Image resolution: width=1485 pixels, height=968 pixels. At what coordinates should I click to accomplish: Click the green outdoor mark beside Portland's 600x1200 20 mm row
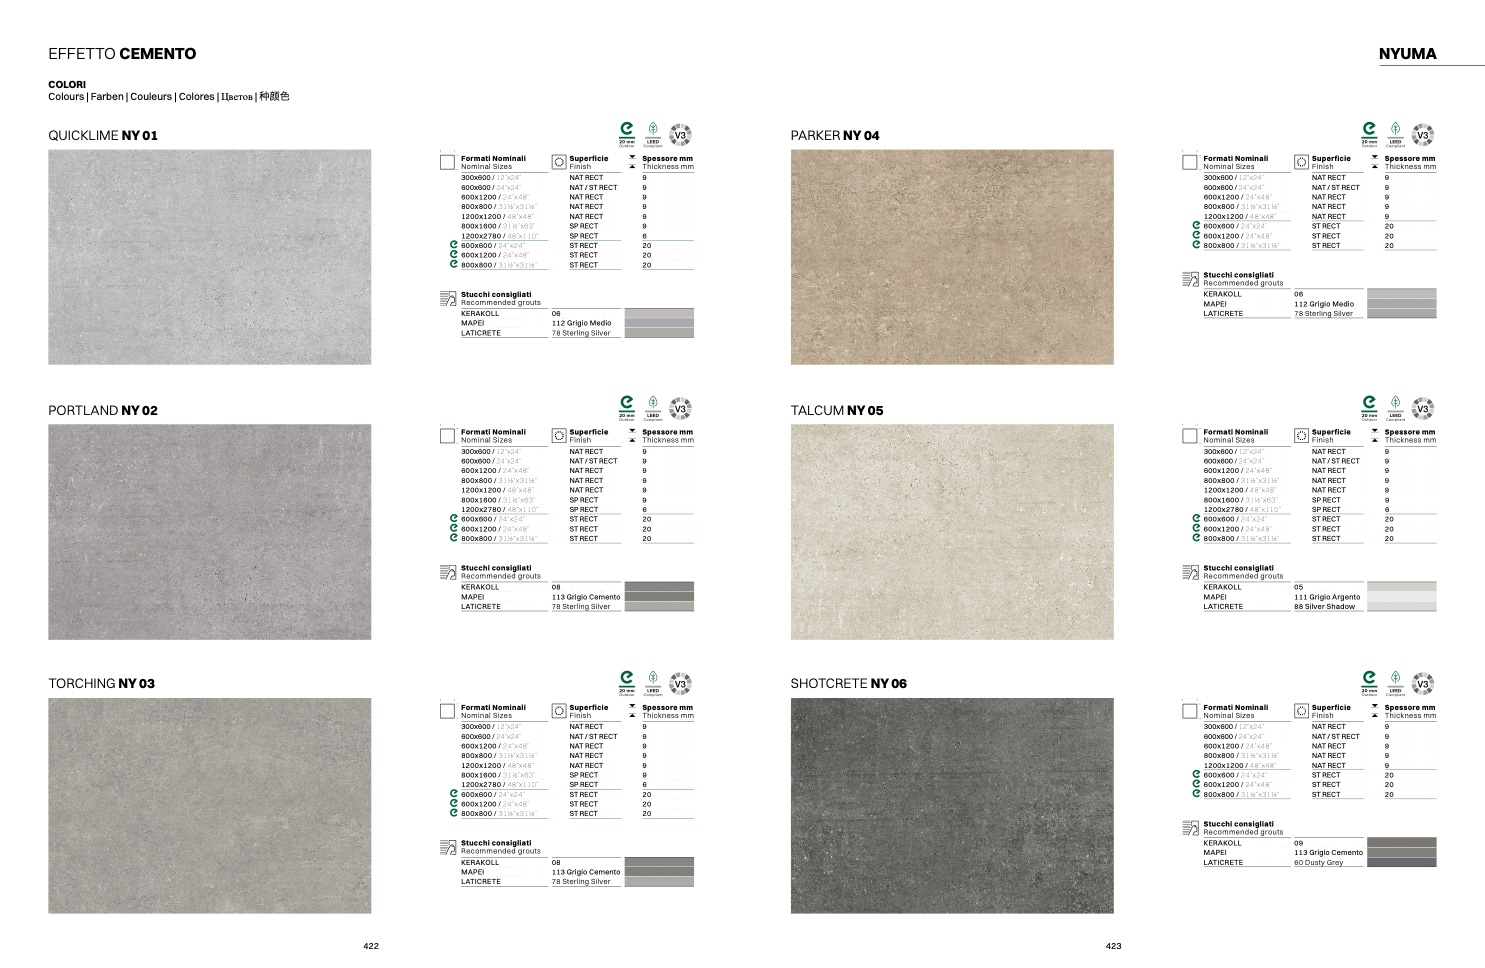[x=453, y=529]
